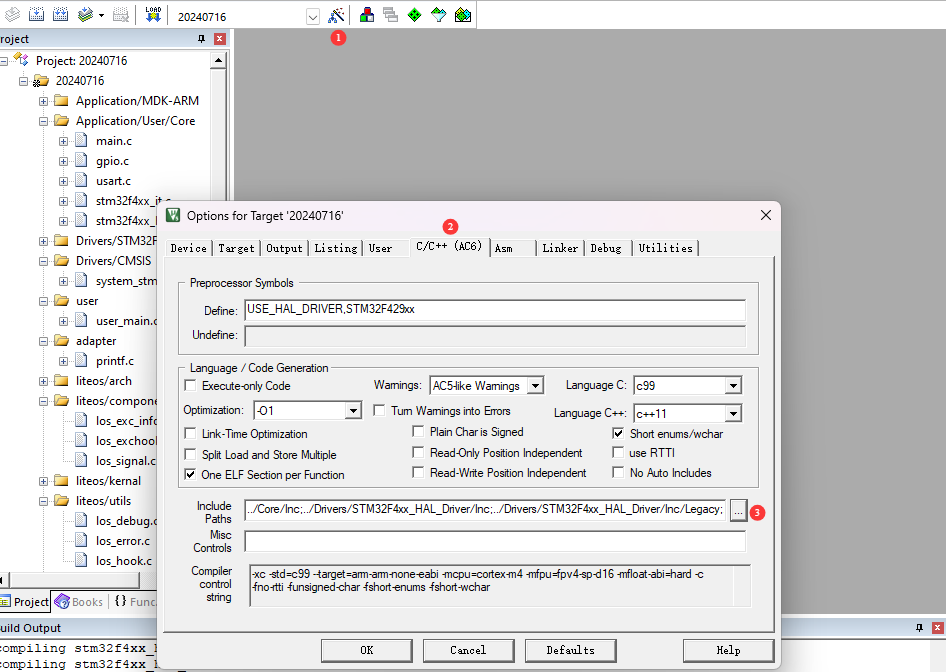Switch to the Device tab
This screenshot has width=946, height=672.
(188, 248)
